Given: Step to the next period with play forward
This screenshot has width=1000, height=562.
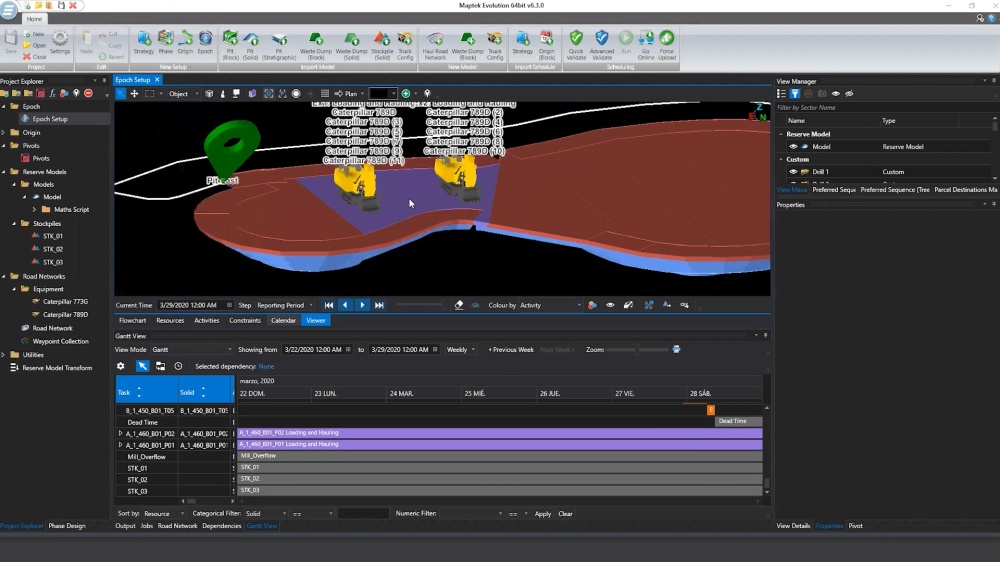Looking at the screenshot, I should pyautogui.click(x=362, y=305).
